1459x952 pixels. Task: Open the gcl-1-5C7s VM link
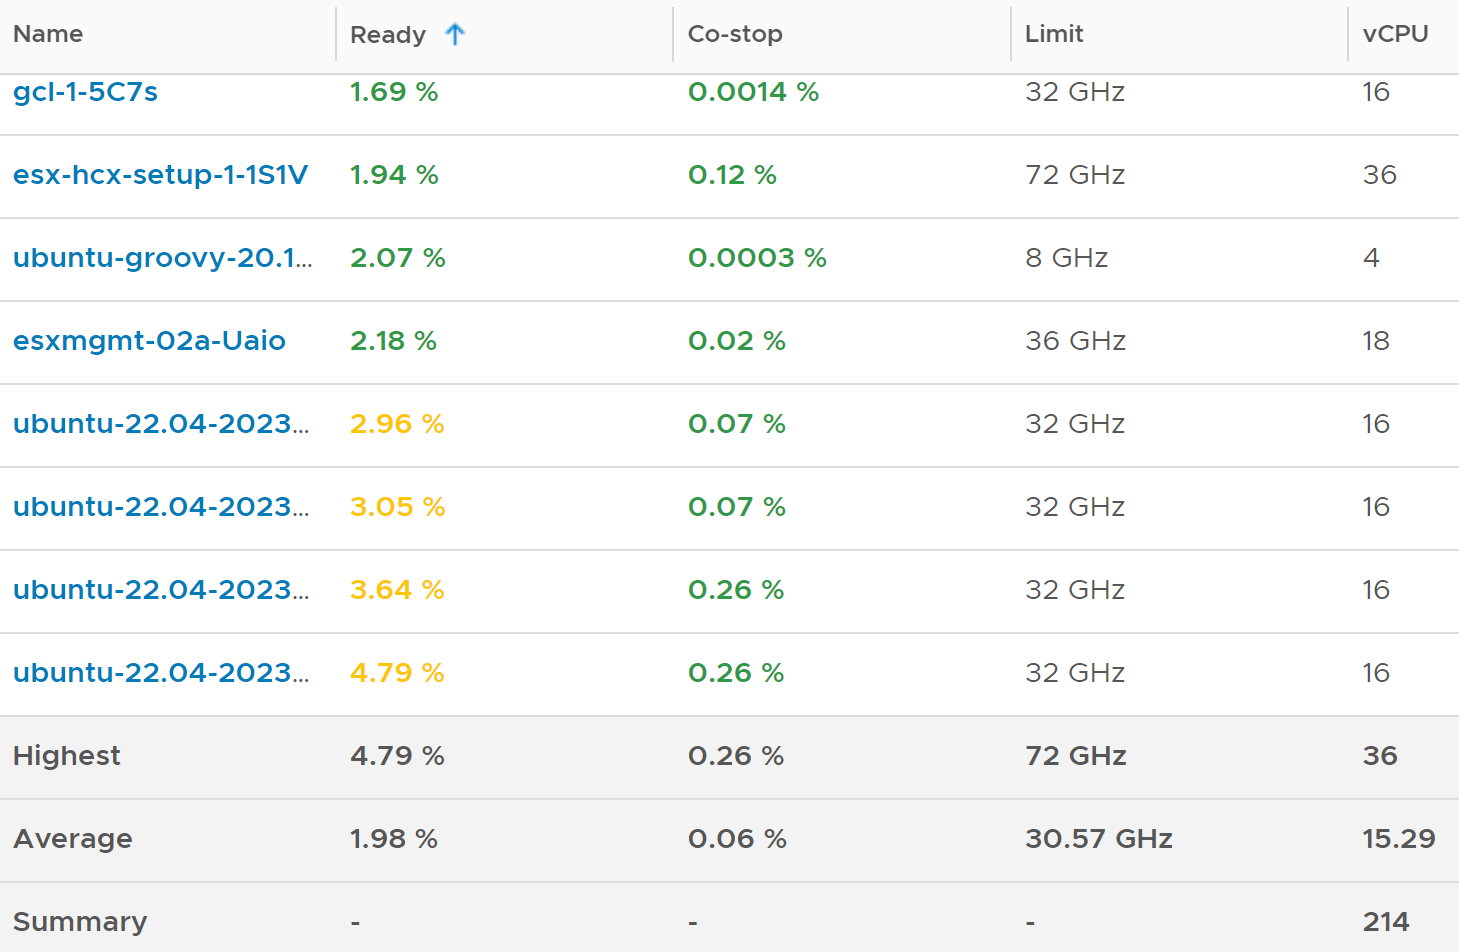click(85, 92)
